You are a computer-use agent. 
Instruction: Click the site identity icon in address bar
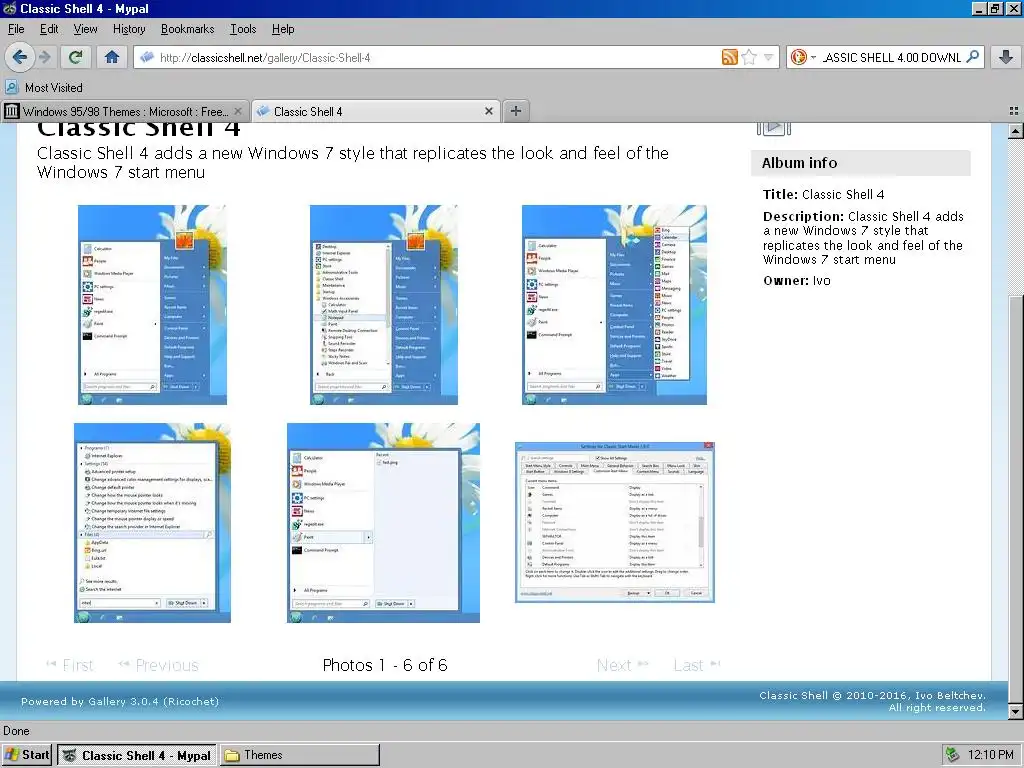tap(147, 57)
